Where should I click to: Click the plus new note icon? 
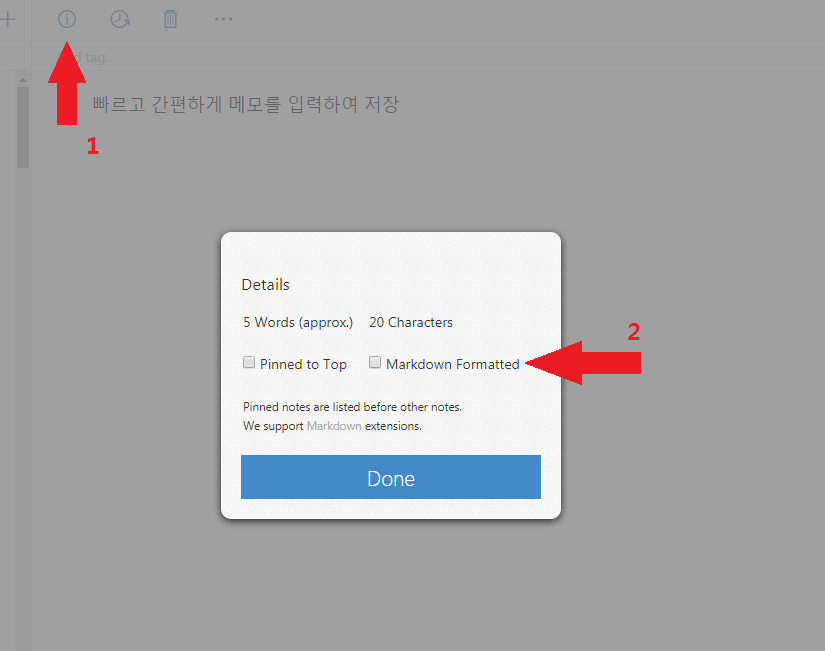tap(7, 19)
